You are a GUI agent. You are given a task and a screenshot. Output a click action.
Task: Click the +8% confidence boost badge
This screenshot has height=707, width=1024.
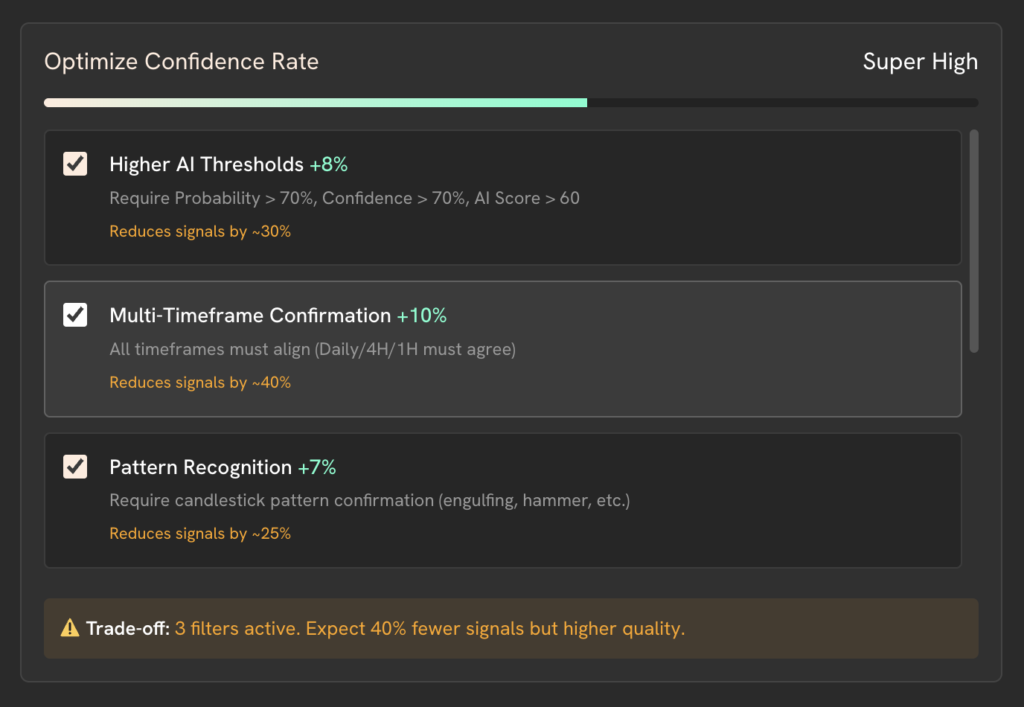pos(328,164)
